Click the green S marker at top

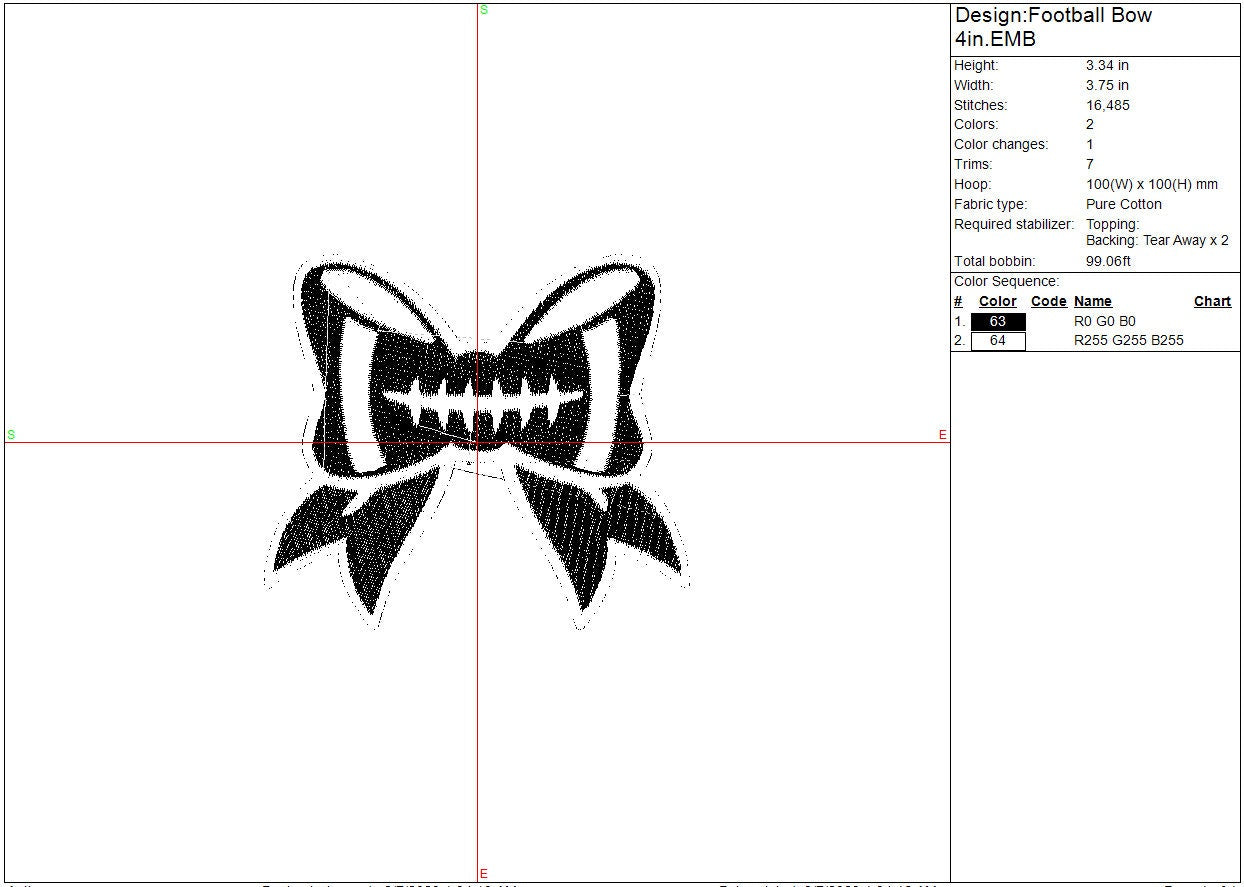point(484,10)
